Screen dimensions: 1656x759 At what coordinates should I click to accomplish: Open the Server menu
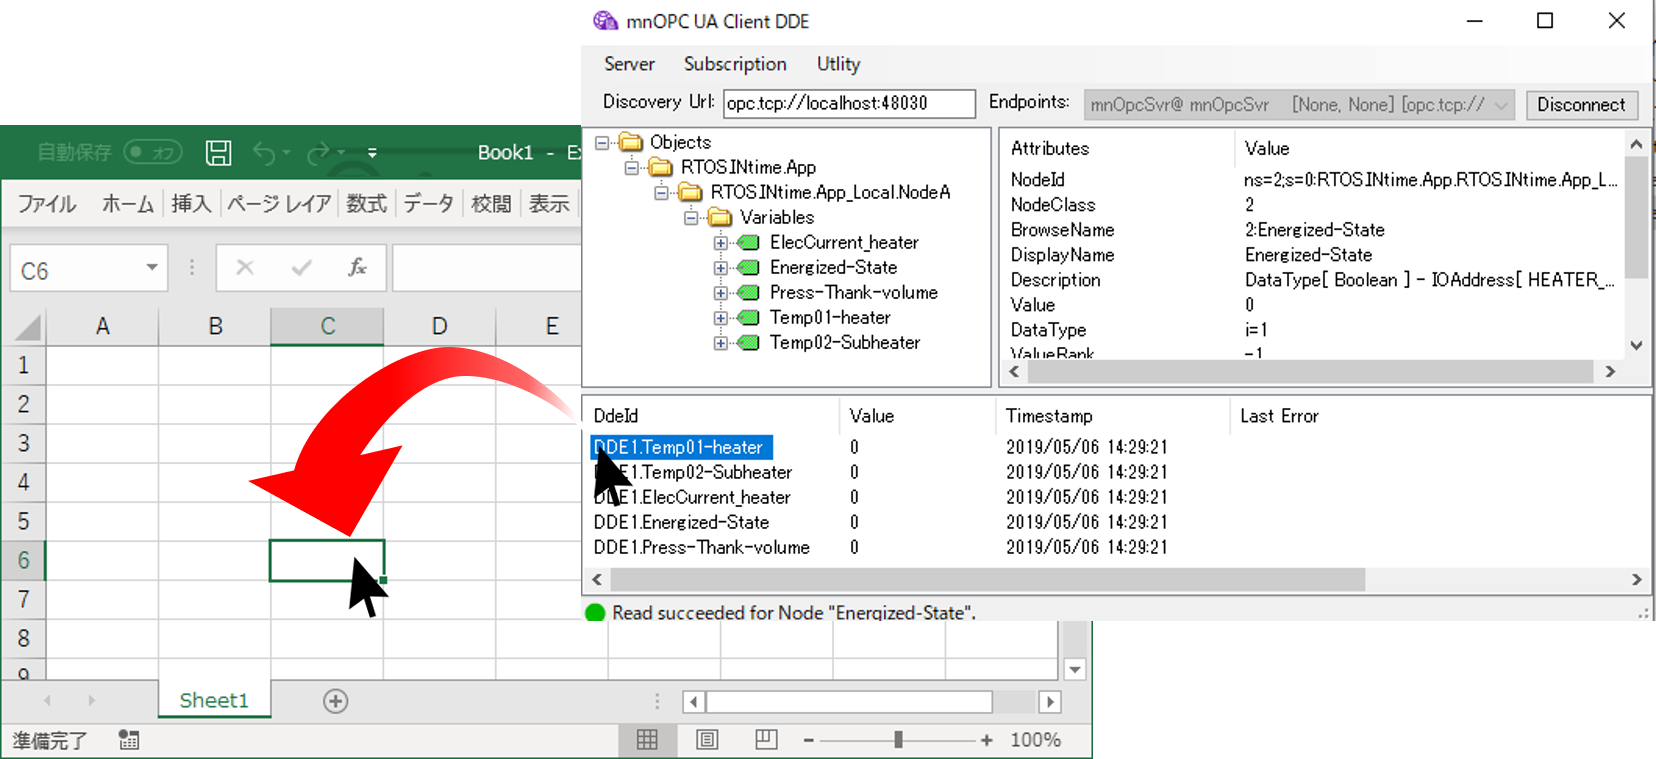pyautogui.click(x=629, y=64)
